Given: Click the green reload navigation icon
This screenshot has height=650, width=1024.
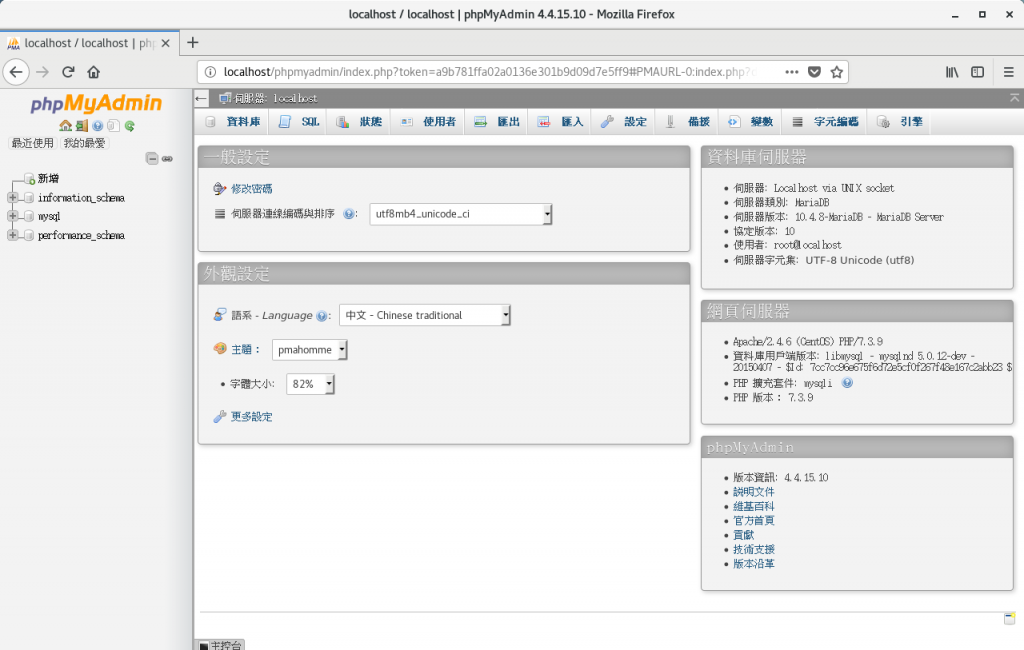Looking at the screenshot, I should (x=129, y=125).
